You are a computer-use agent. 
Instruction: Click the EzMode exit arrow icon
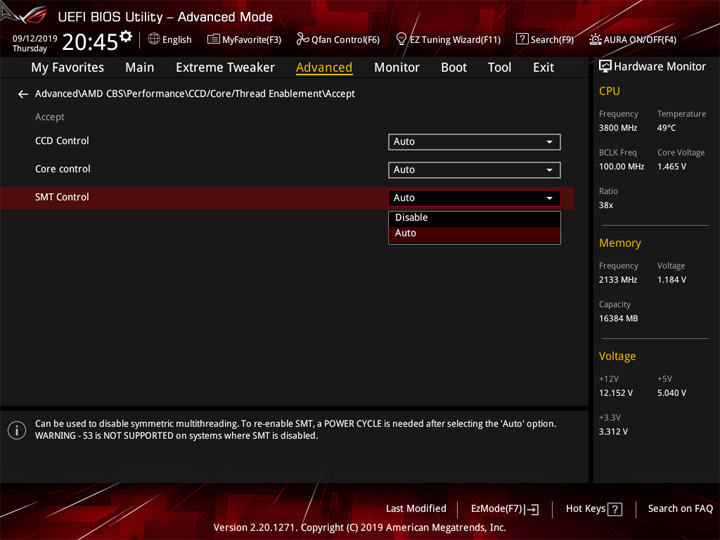pyautogui.click(x=533, y=509)
